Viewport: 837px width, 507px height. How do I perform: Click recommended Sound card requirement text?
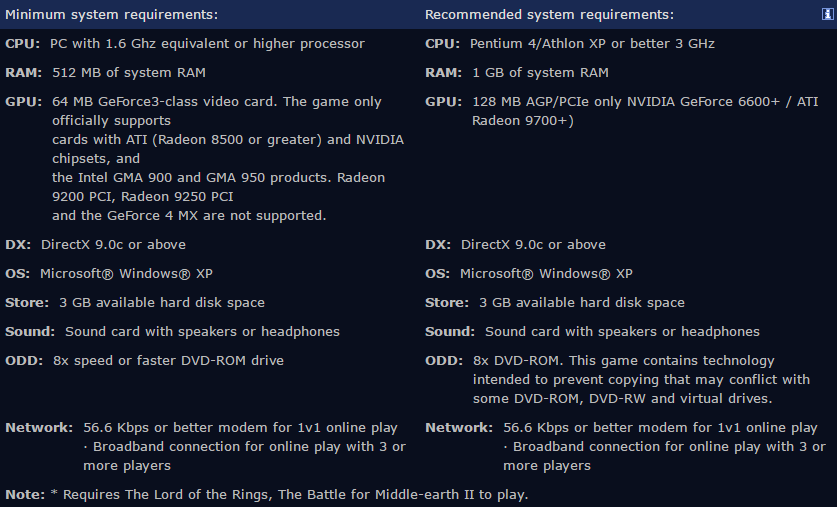(622, 332)
